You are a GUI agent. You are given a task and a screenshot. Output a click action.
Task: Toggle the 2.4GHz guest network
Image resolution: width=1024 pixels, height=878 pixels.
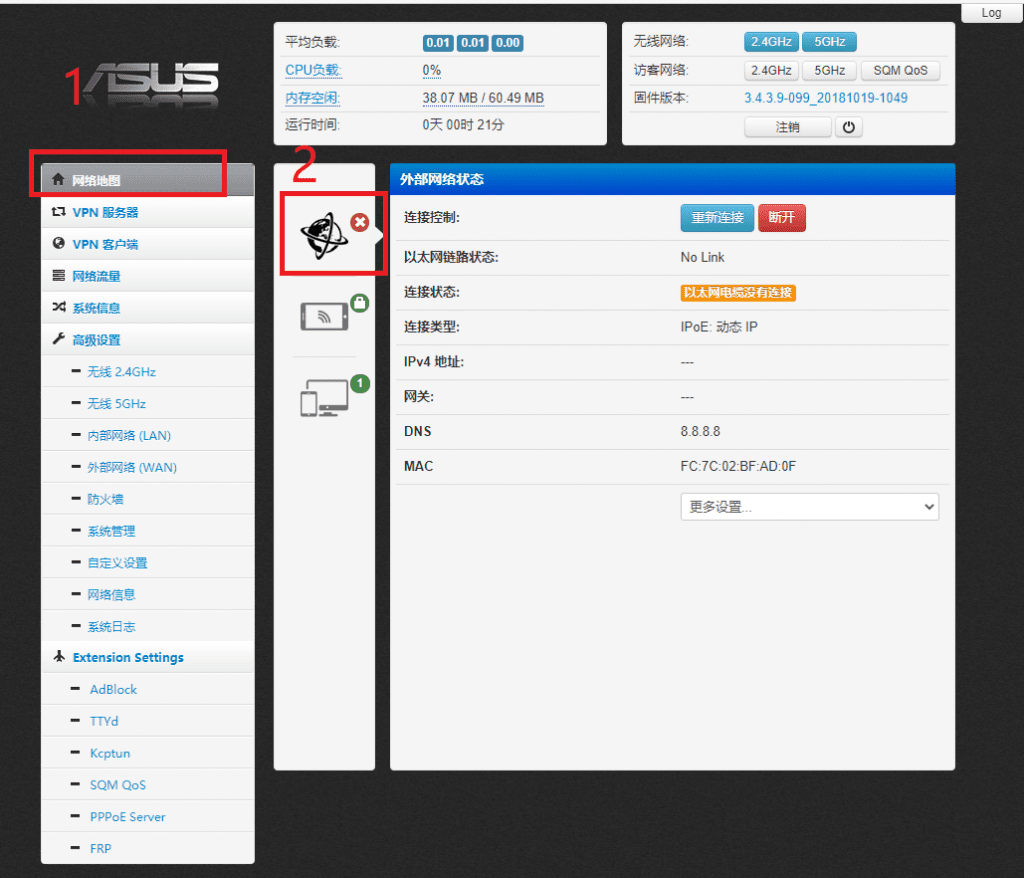click(x=771, y=71)
